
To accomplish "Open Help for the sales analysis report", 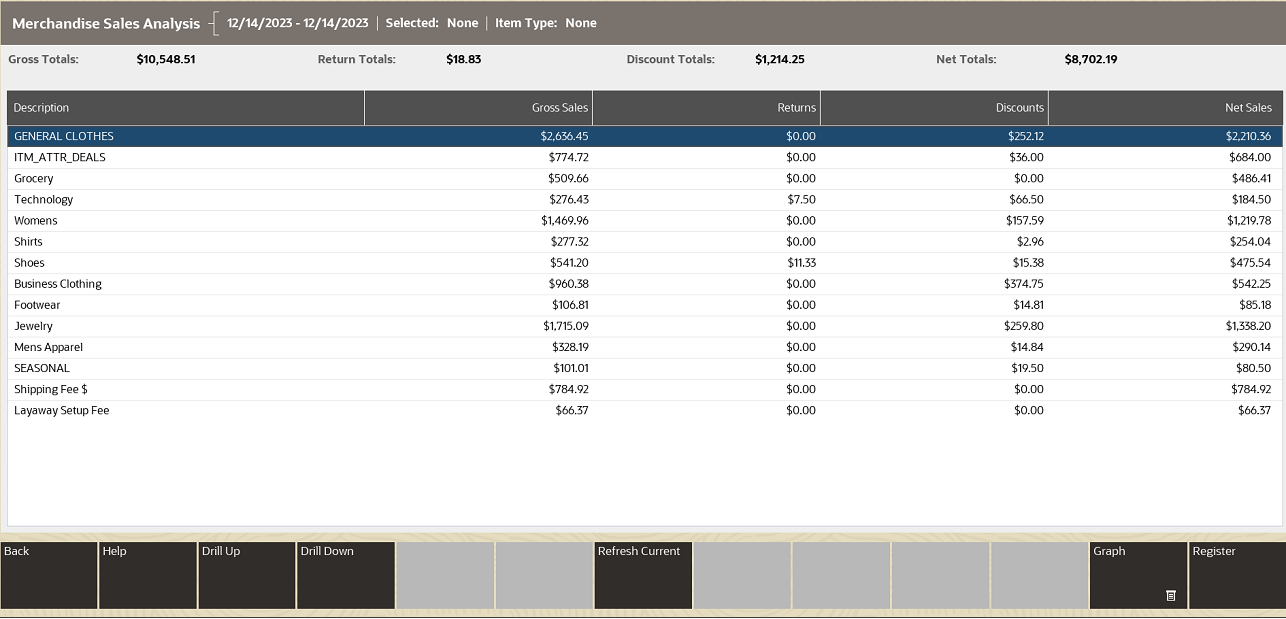I will [147, 575].
